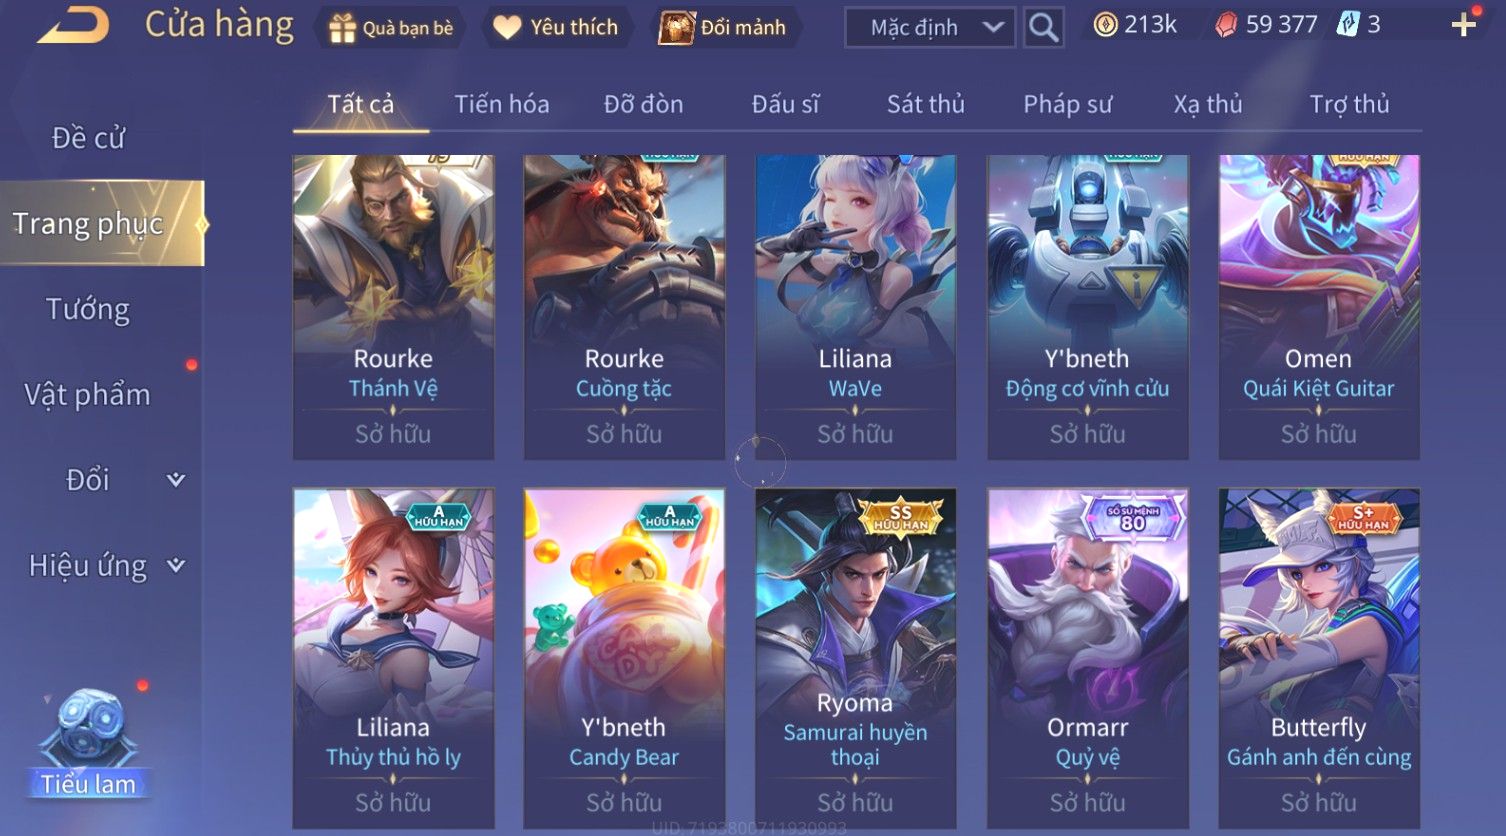This screenshot has height=836, width=1506.
Task: Open Yêu thích heart favorites
Action: pyautogui.click(x=507, y=27)
